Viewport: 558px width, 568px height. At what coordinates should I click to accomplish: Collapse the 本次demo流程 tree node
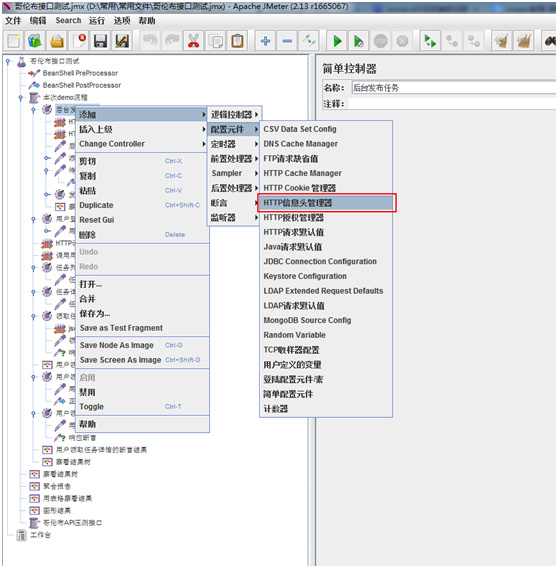[x=21, y=97]
